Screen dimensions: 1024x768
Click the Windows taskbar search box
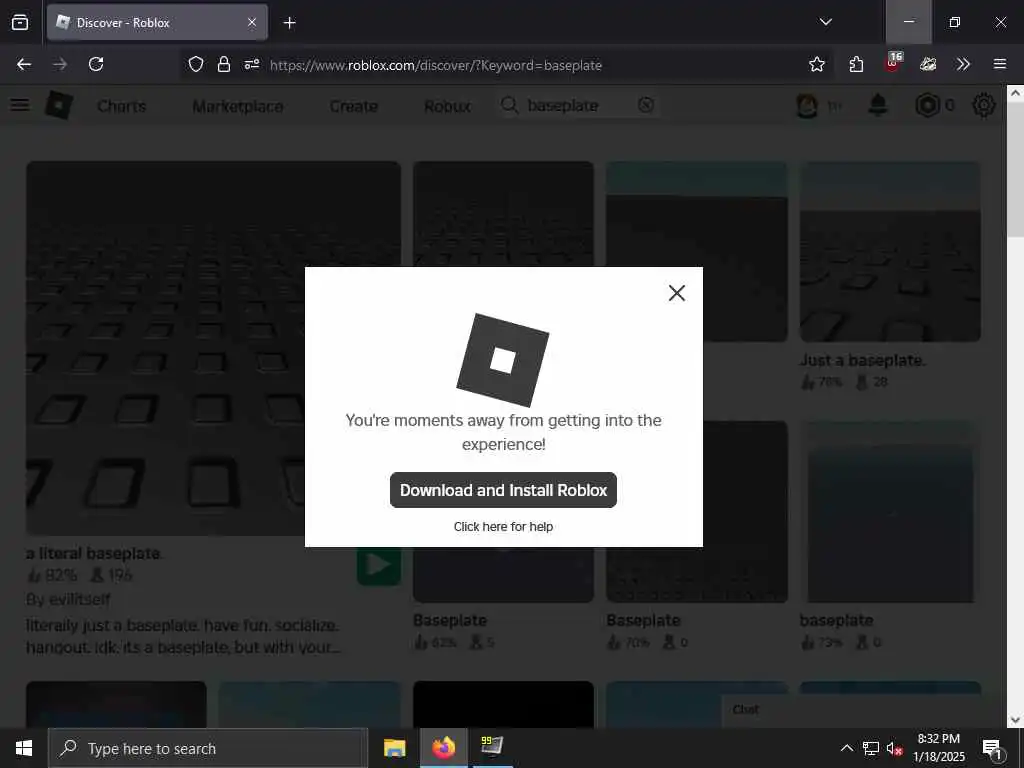pyautogui.click(x=208, y=748)
